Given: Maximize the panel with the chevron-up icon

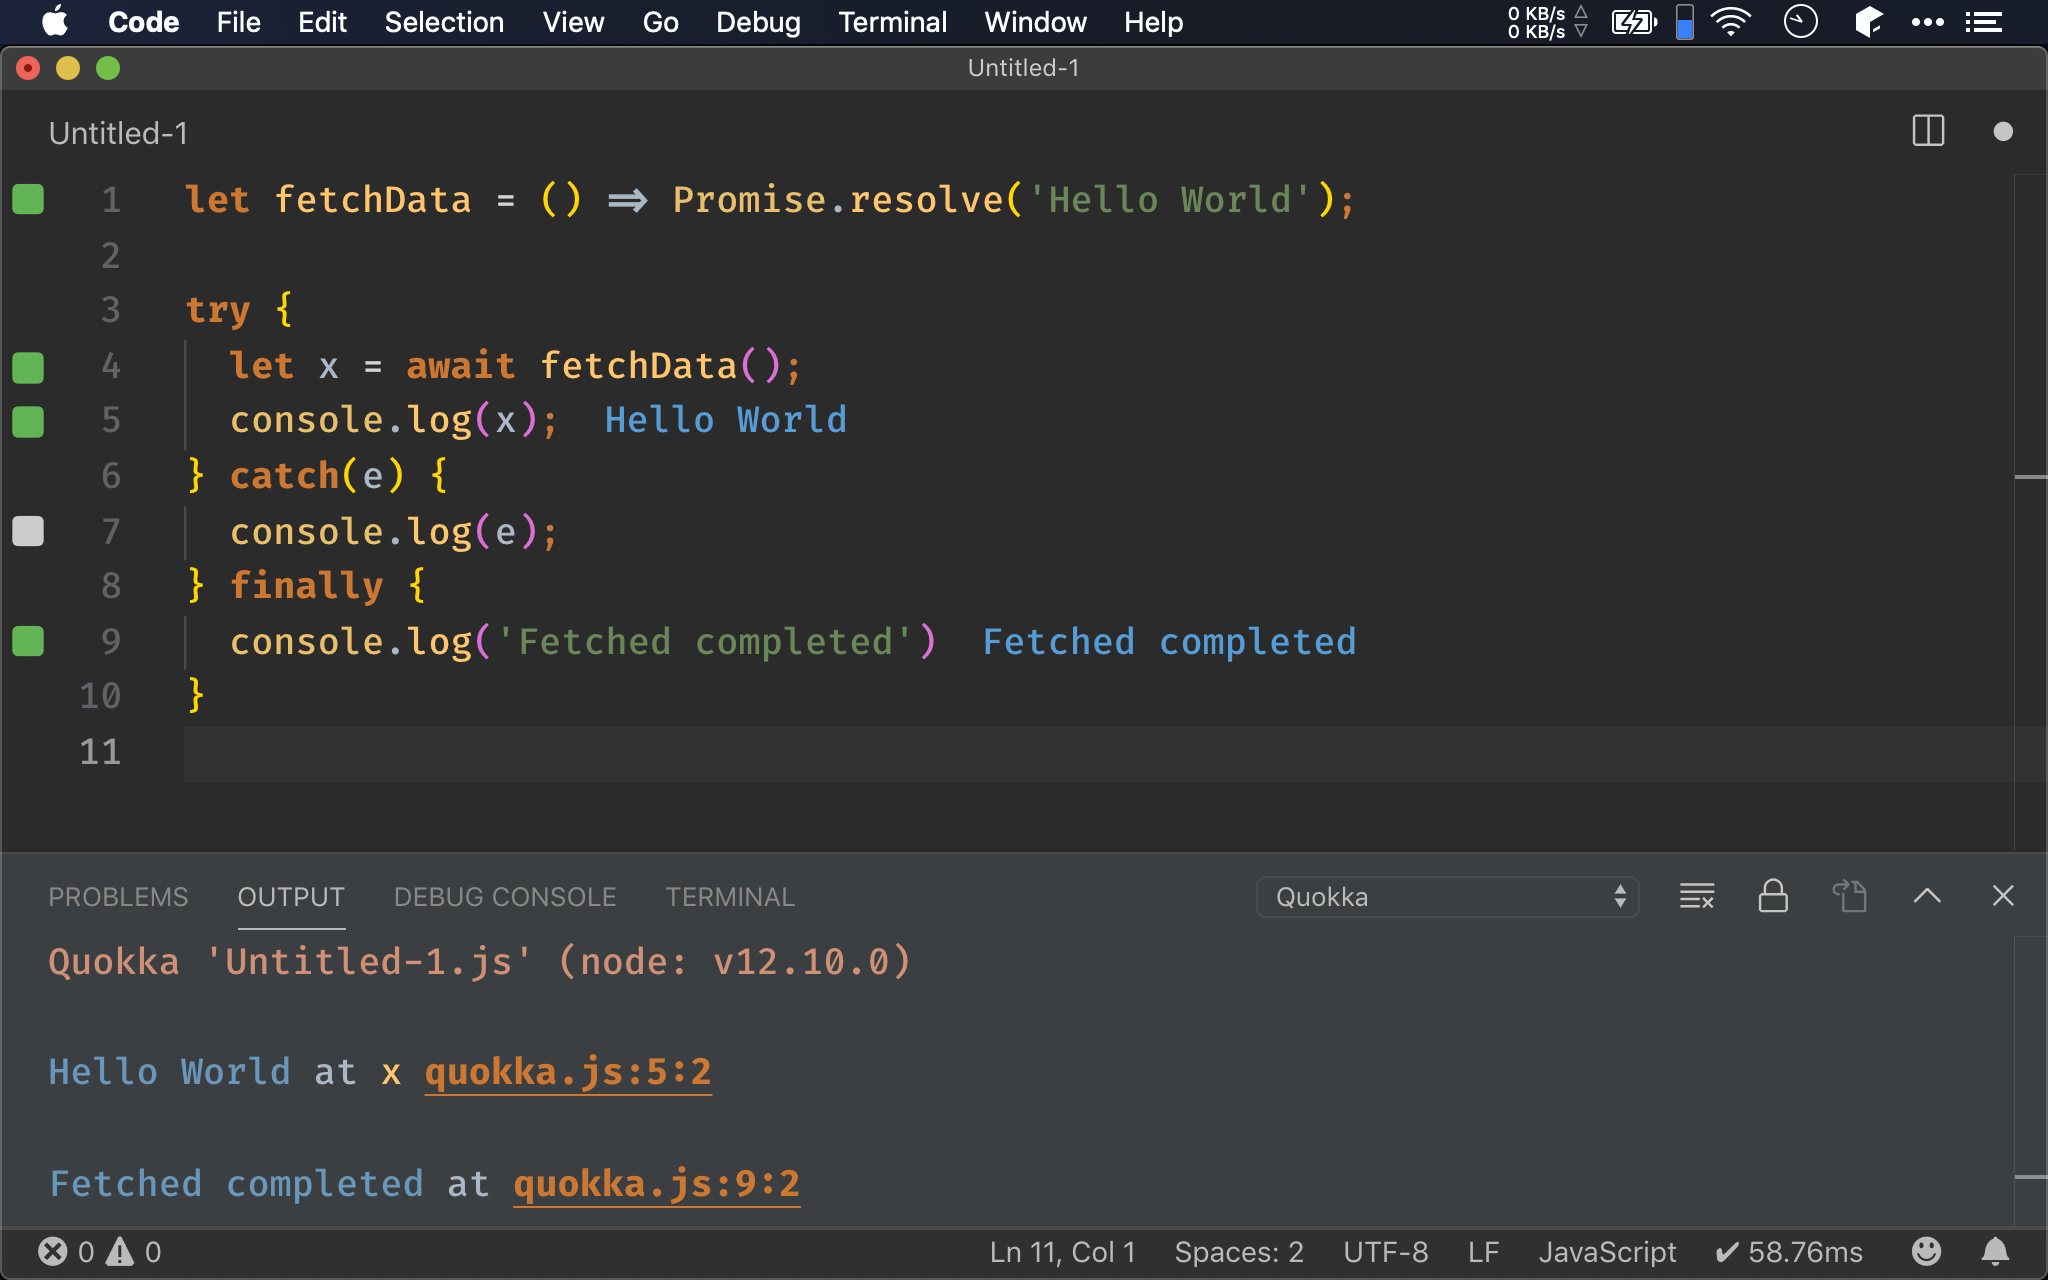Looking at the screenshot, I should tap(1927, 896).
